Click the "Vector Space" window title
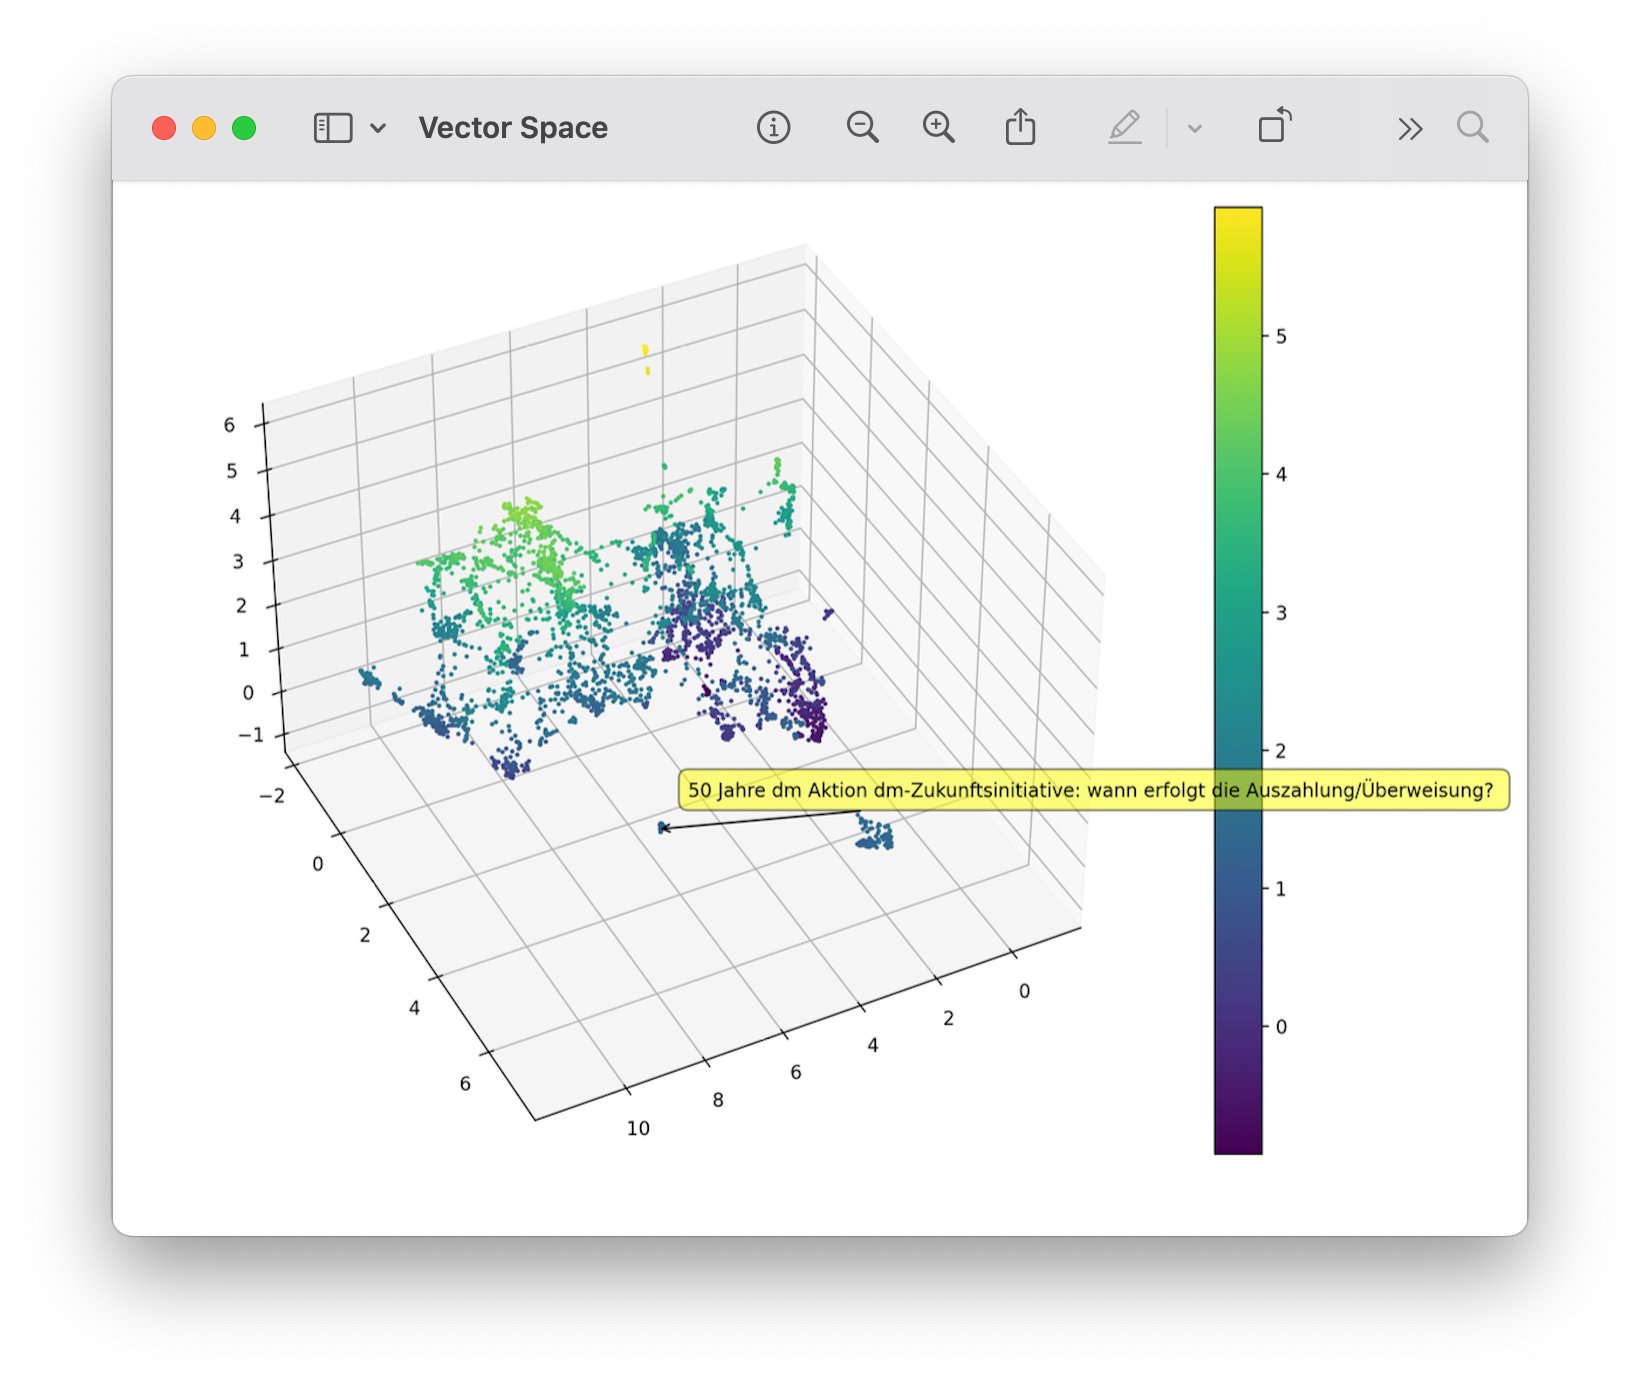 pos(513,128)
